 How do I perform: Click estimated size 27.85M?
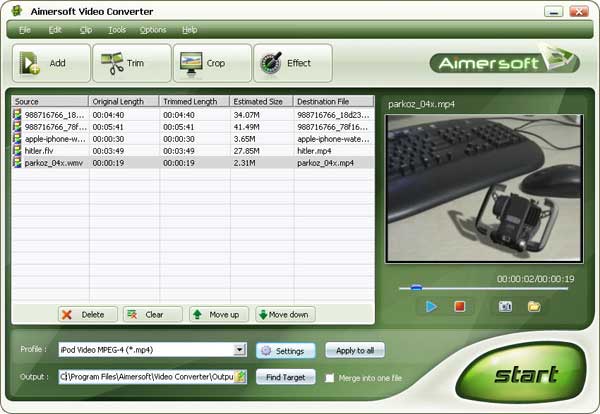pyautogui.click(x=246, y=151)
